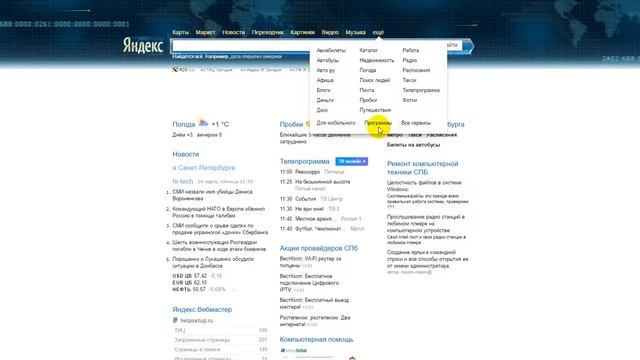Image resolution: width=640 pixels, height=360 pixels.
Task: Click the НЕФТЬ price row
Action: pos(199,289)
